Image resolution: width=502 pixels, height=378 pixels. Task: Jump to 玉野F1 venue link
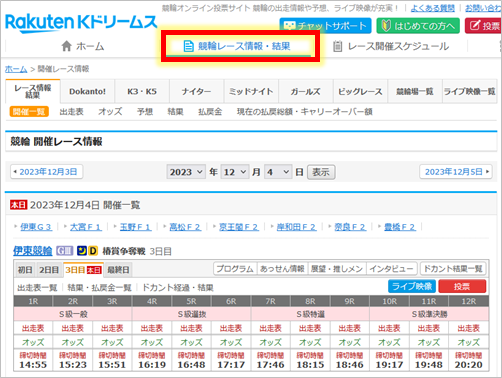pos(135,227)
